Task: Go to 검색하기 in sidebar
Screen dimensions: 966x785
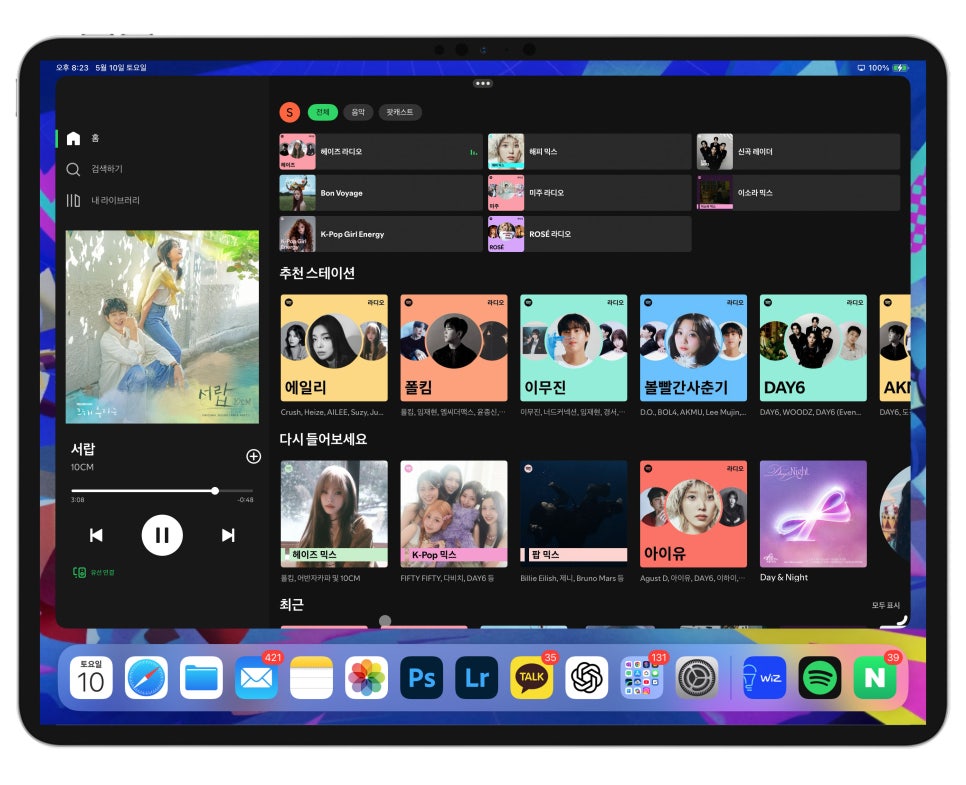Action: click(107, 169)
